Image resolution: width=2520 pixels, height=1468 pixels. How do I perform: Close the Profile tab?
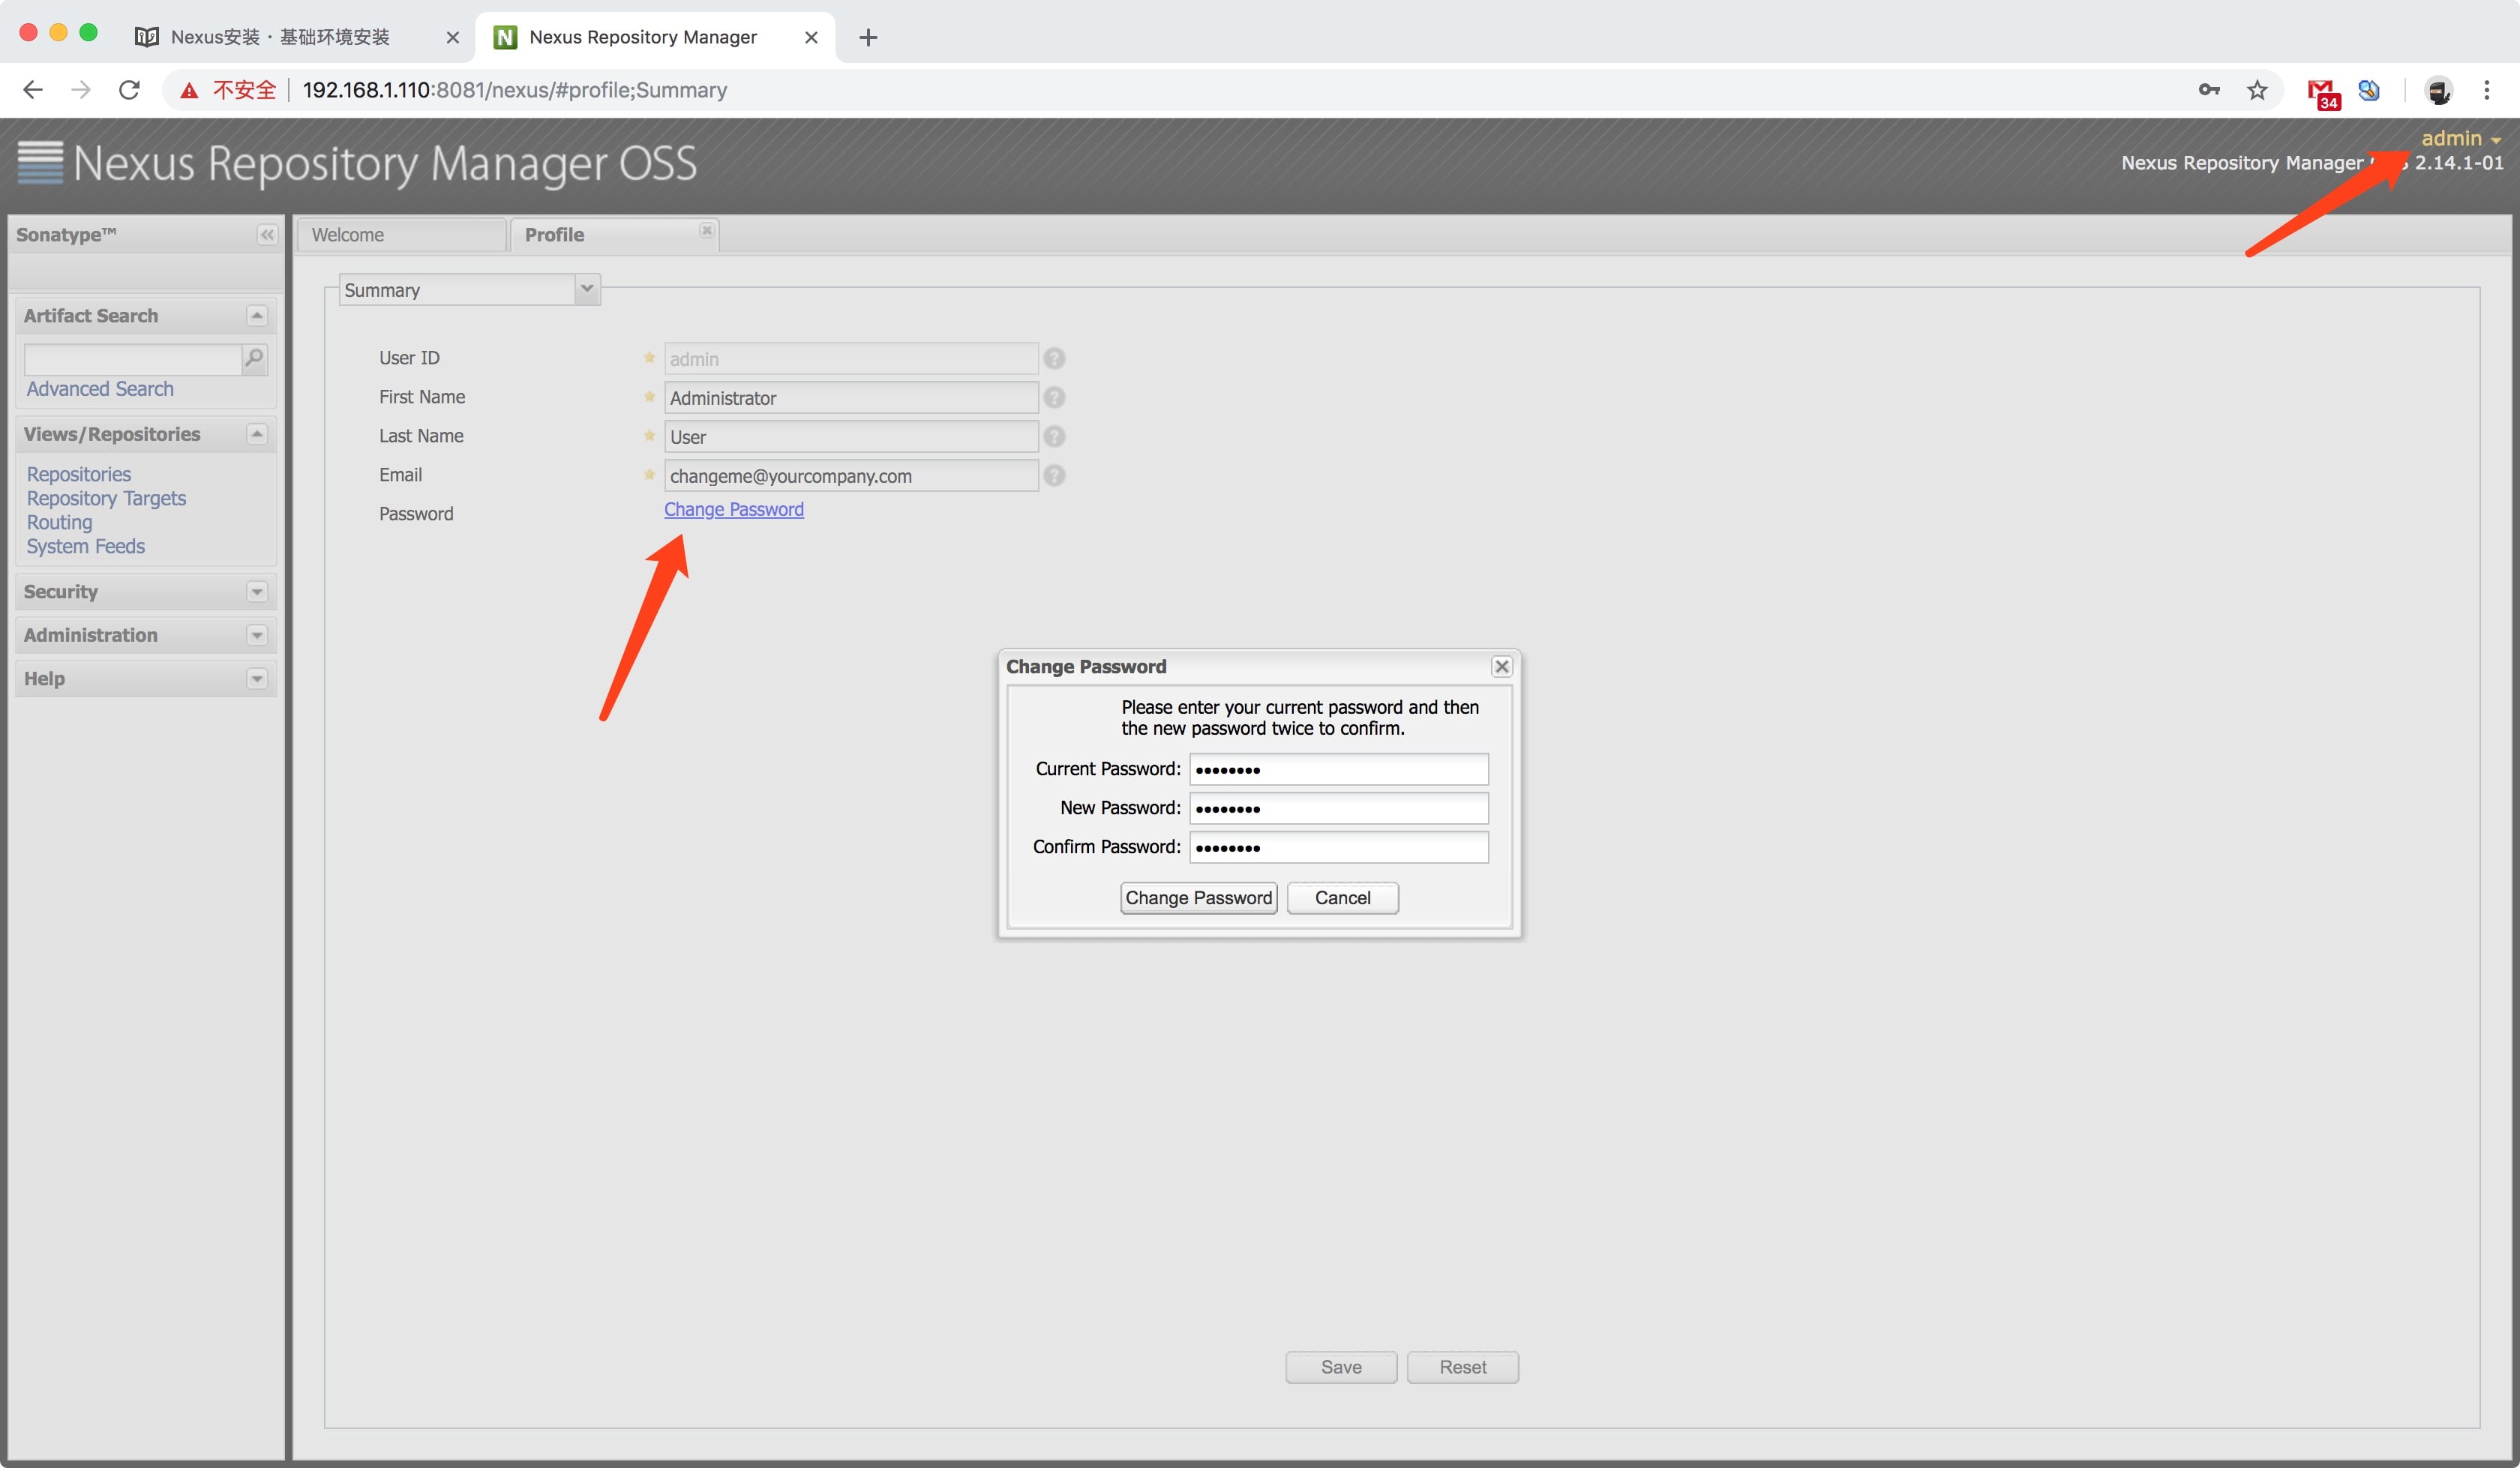point(707,230)
